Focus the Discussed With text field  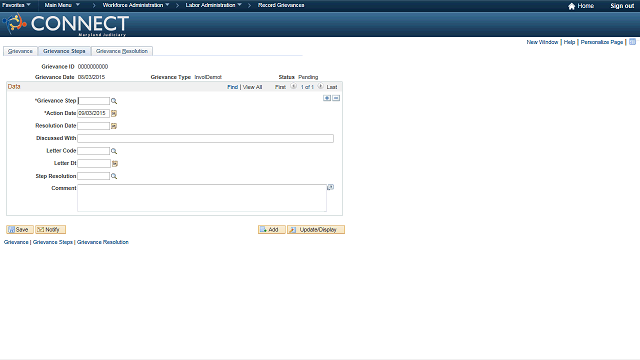(205, 138)
